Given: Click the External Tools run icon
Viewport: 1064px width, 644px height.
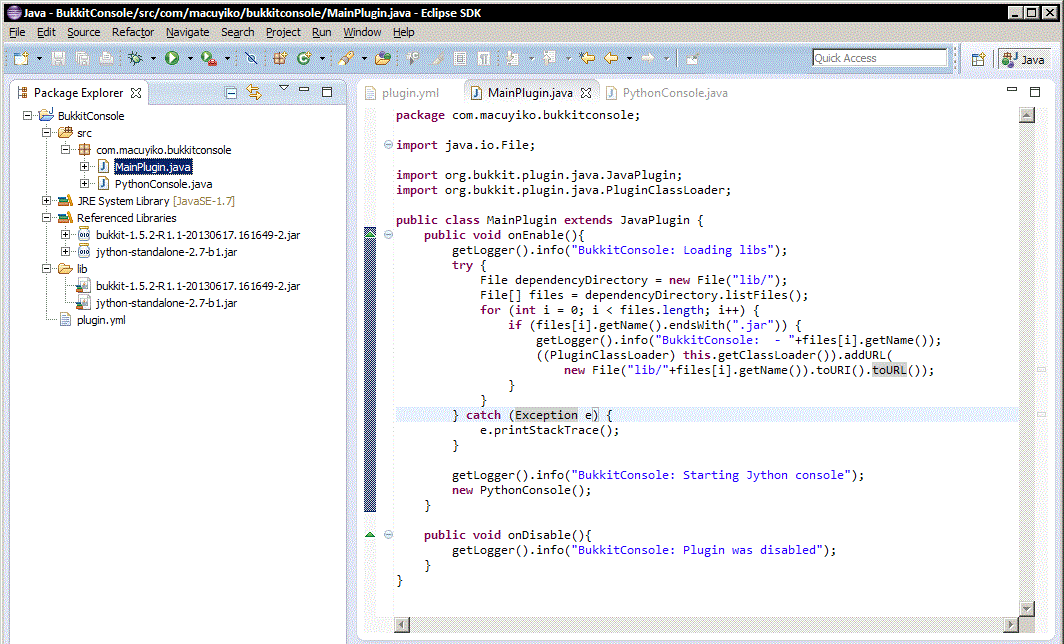Looking at the screenshot, I should (208, 58).
